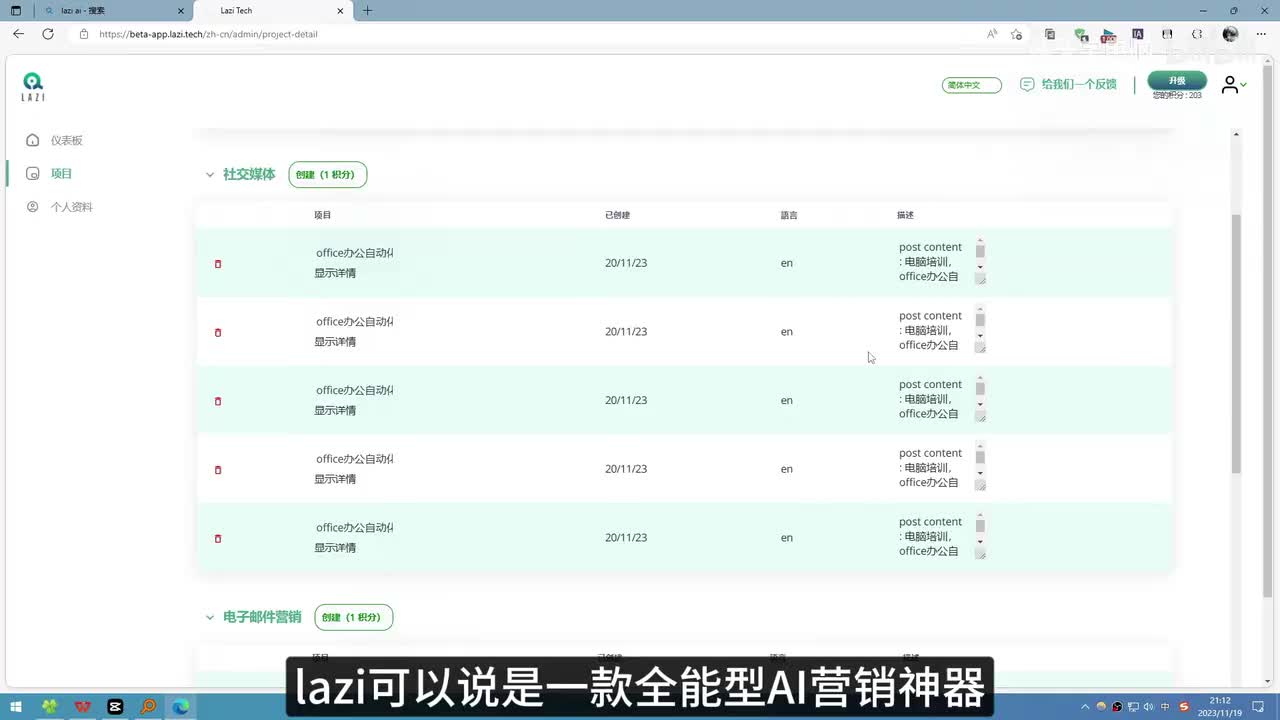This screenshot has height=720, width=1280.
Task: Click the LAZI logo icon
Action: click(x=33, y=86)
